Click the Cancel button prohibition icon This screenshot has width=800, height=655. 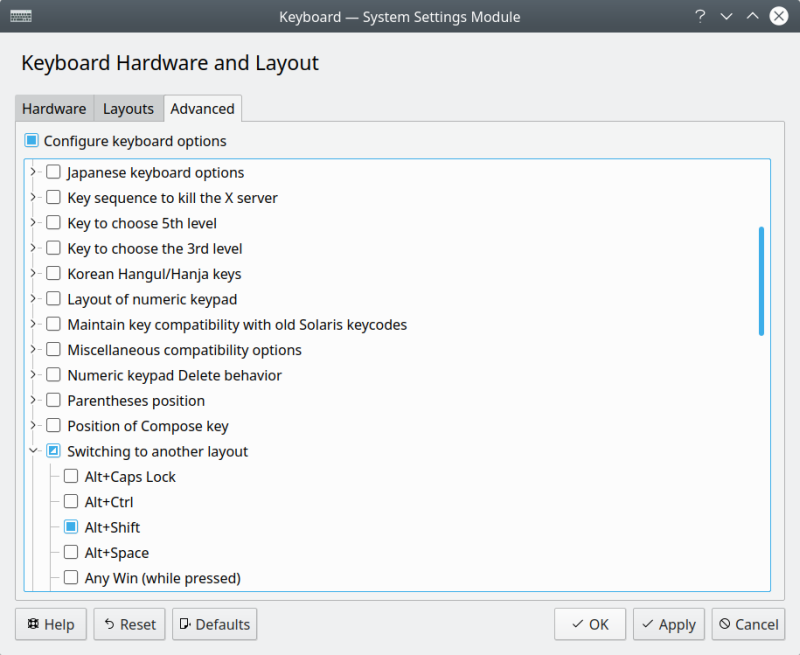coord(724,624)
